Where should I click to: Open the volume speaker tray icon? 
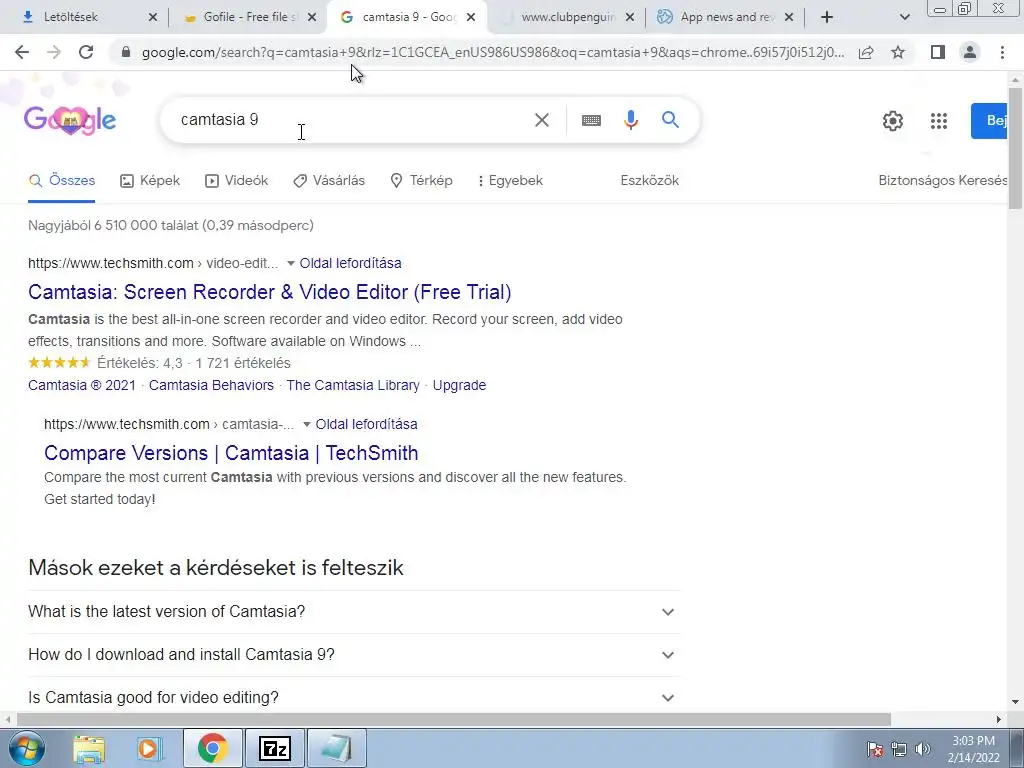coord(923,749)
